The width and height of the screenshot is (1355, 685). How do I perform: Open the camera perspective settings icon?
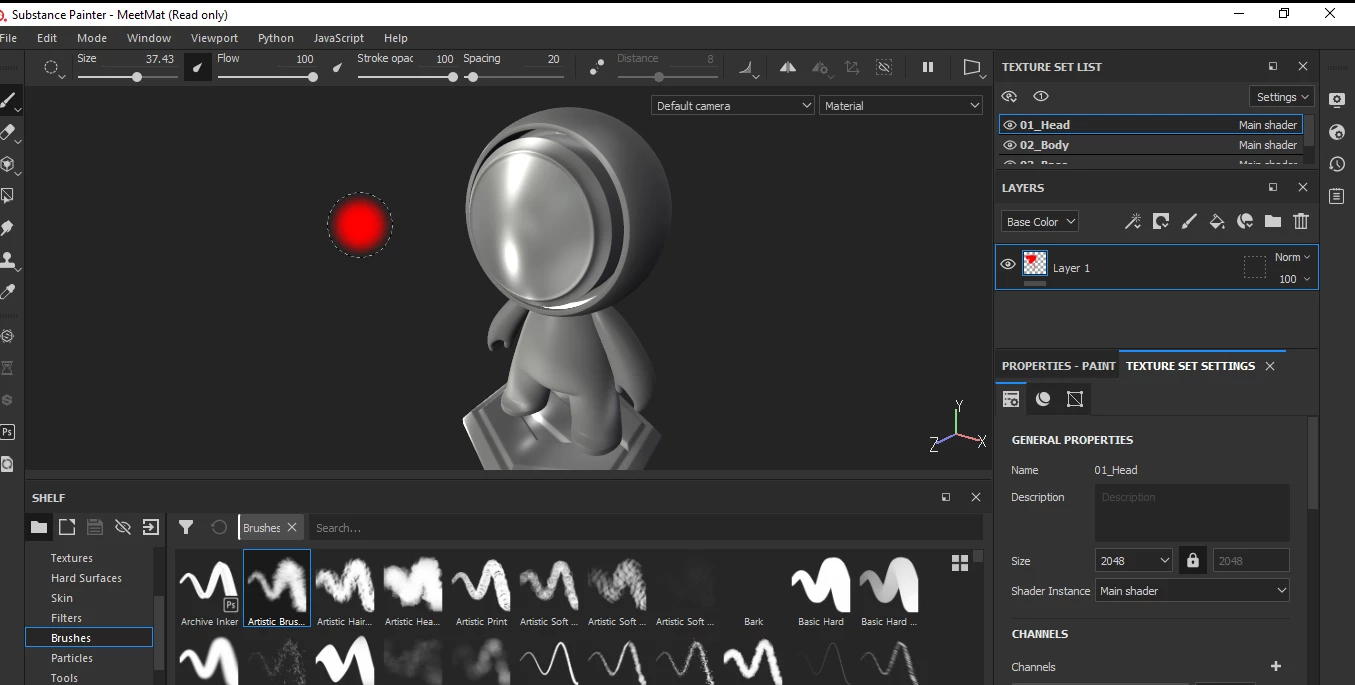(973, 67)
